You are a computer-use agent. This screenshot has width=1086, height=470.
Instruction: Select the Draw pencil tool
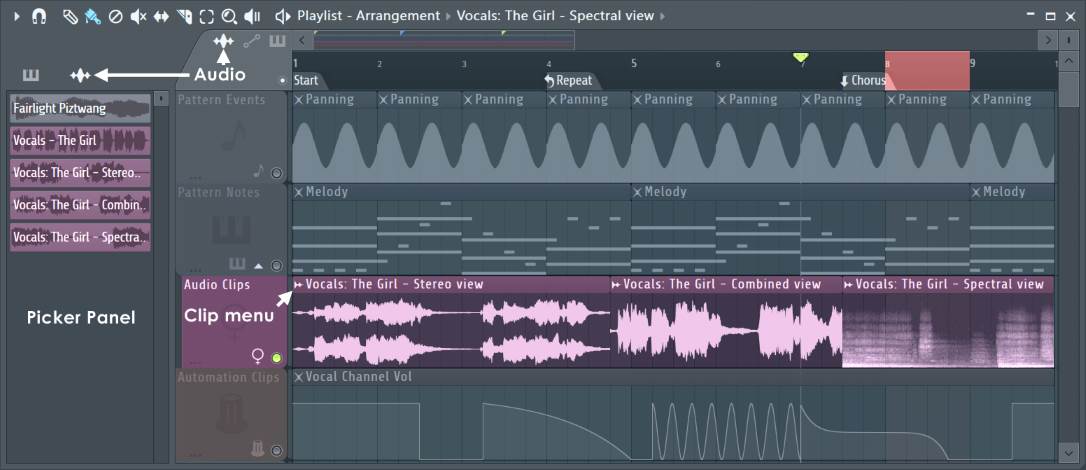[69, 16]
